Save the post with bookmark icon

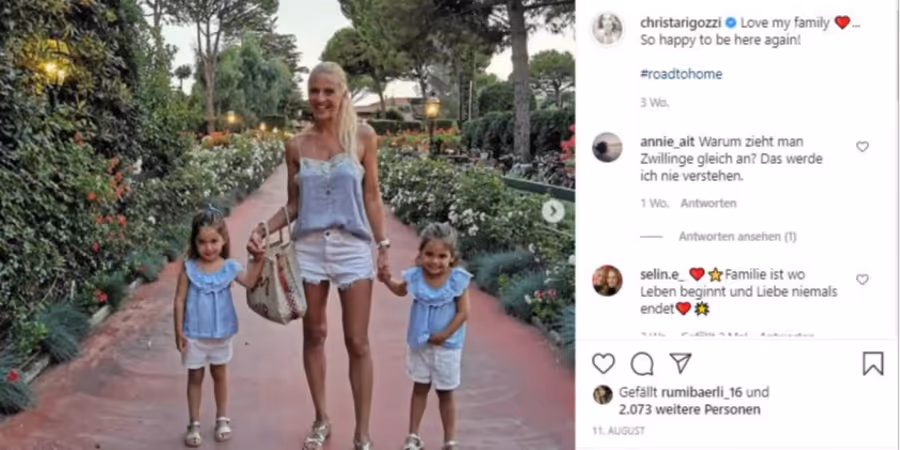873,363
